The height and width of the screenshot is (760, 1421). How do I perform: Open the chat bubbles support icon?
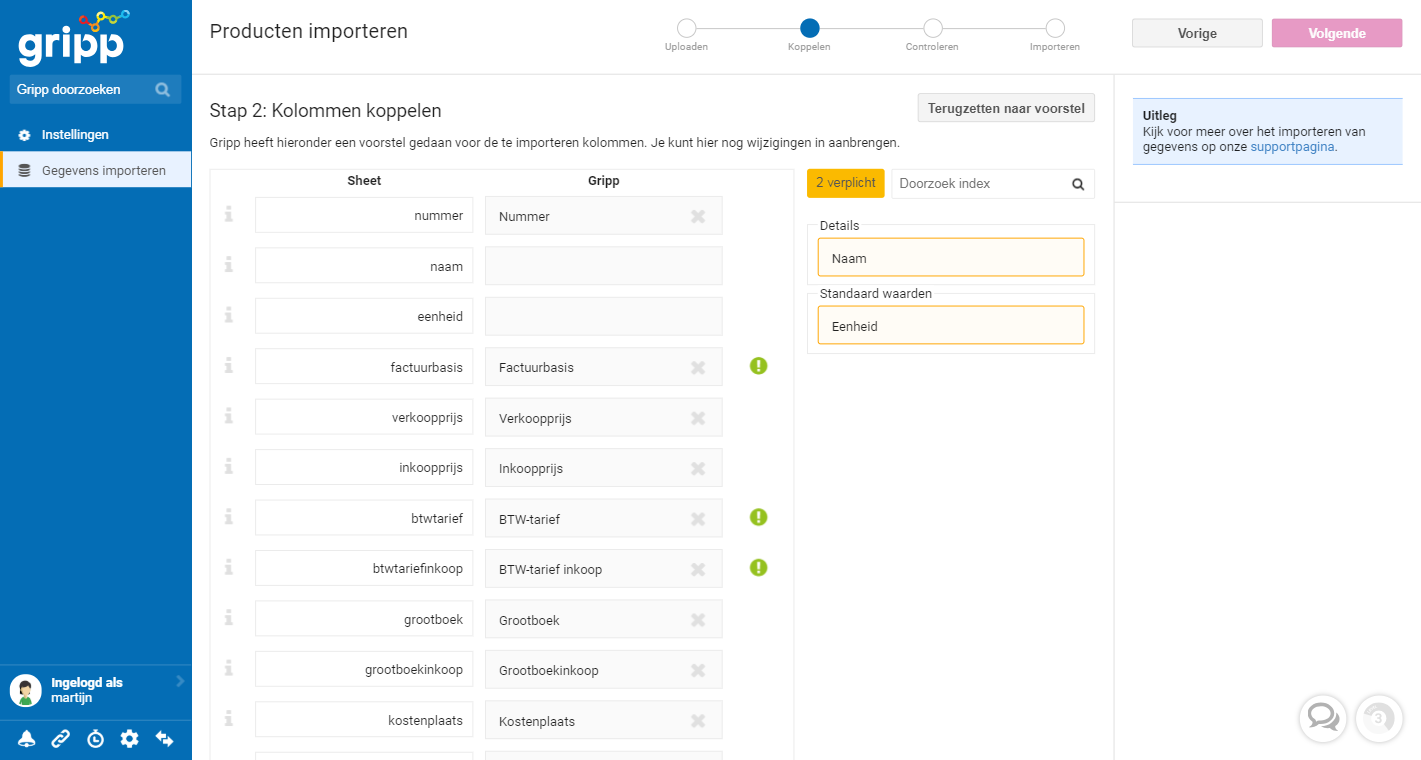click(x=1322, y=718)
